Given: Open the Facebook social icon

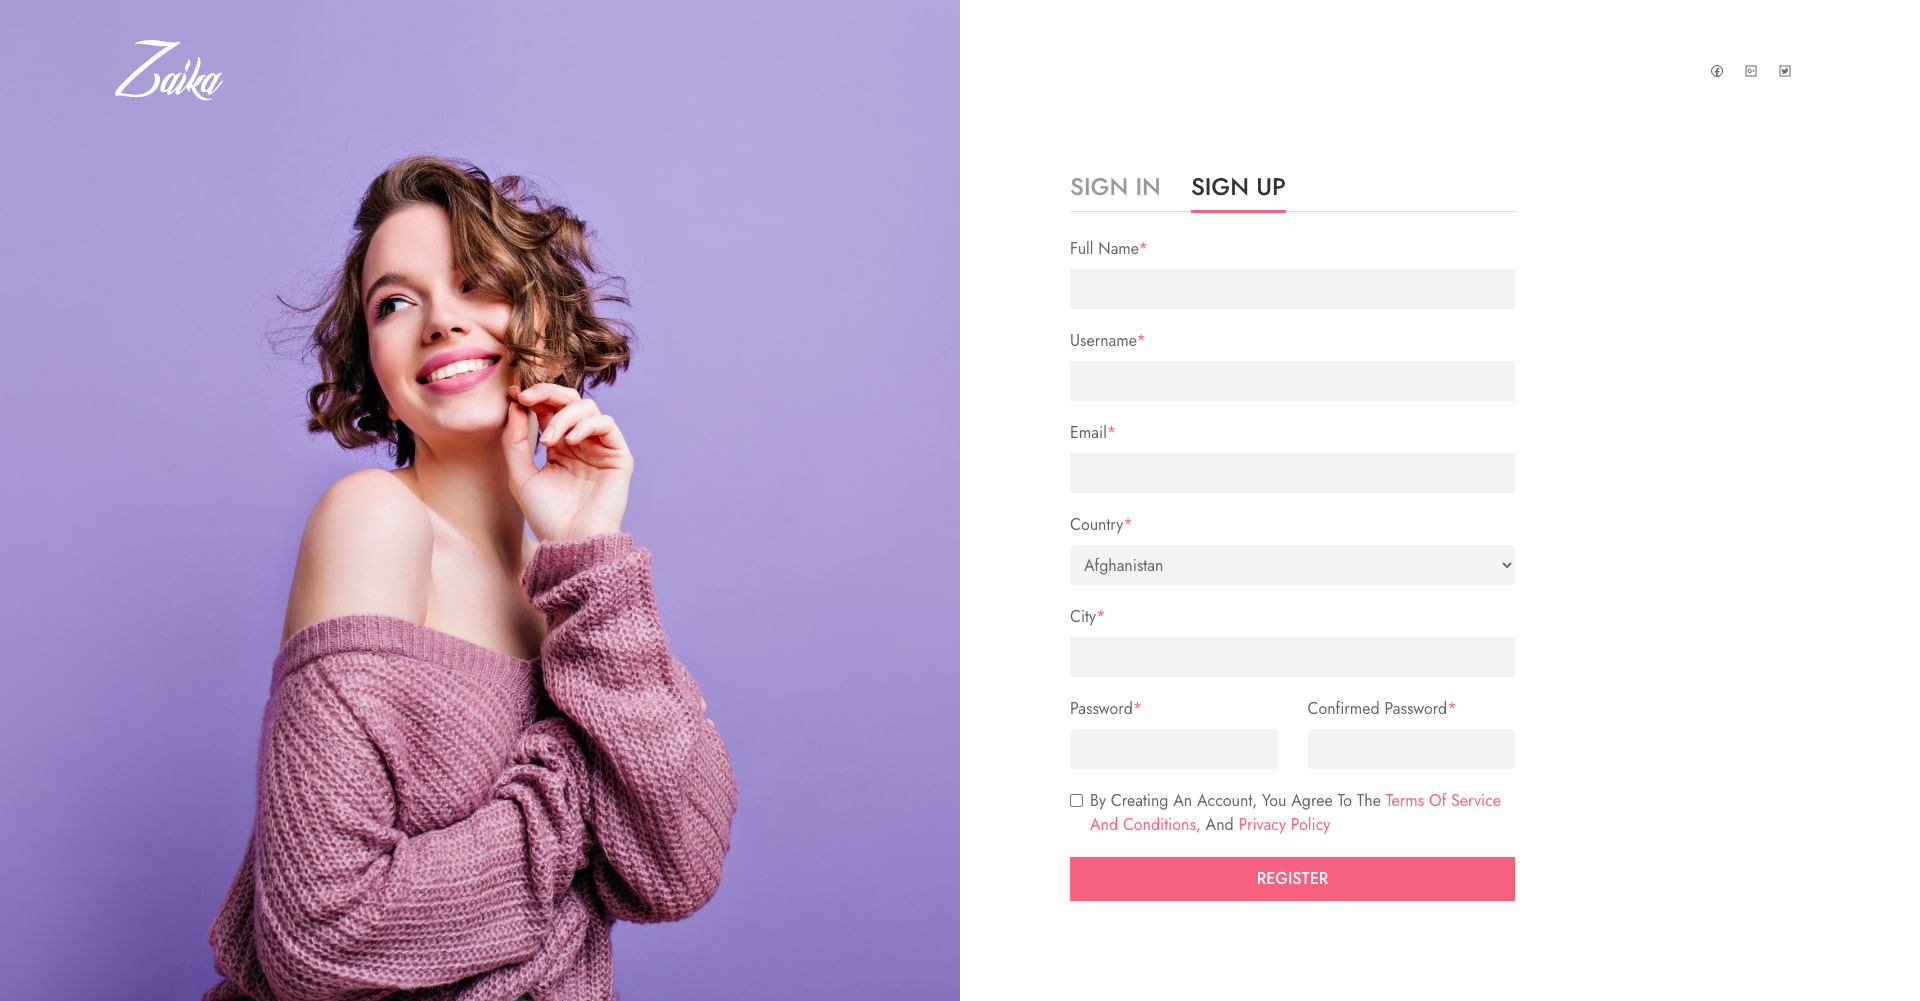Looking at the screenshot, I should click(x=1717, y=71).
